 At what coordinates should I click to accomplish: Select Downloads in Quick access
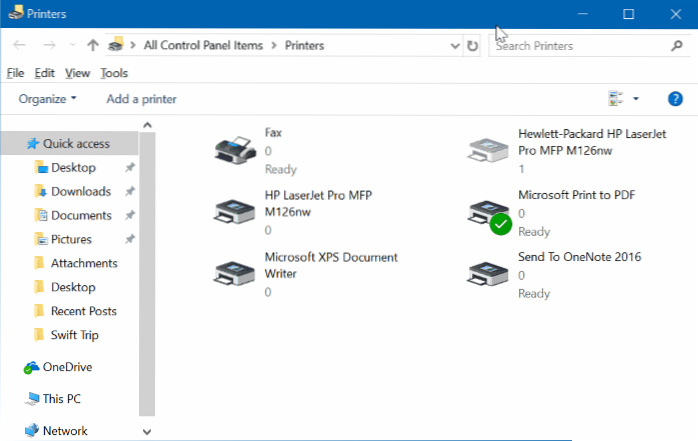click(x=80, y=191)
